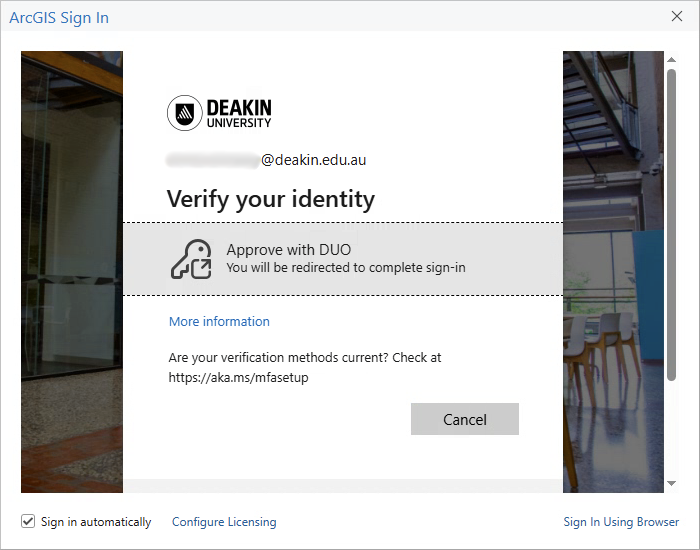Cancel the identity verification
Screen dimensions: 700x550
click(465, 419)
